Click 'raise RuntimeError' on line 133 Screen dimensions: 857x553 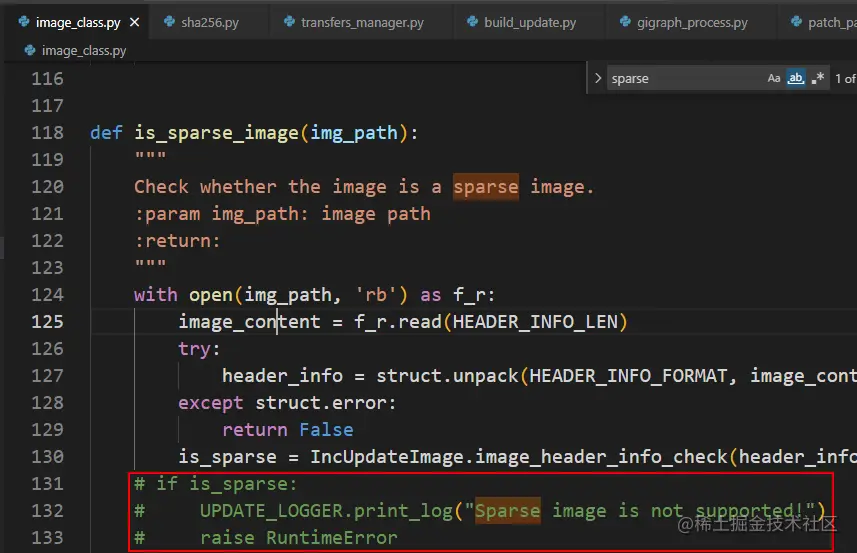[x=299, y=538]
